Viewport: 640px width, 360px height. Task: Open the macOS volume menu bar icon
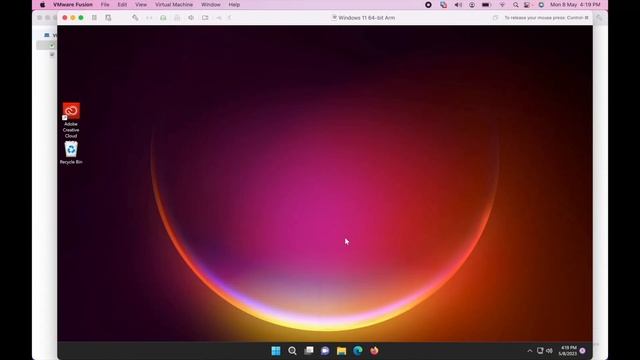point(458,5)
